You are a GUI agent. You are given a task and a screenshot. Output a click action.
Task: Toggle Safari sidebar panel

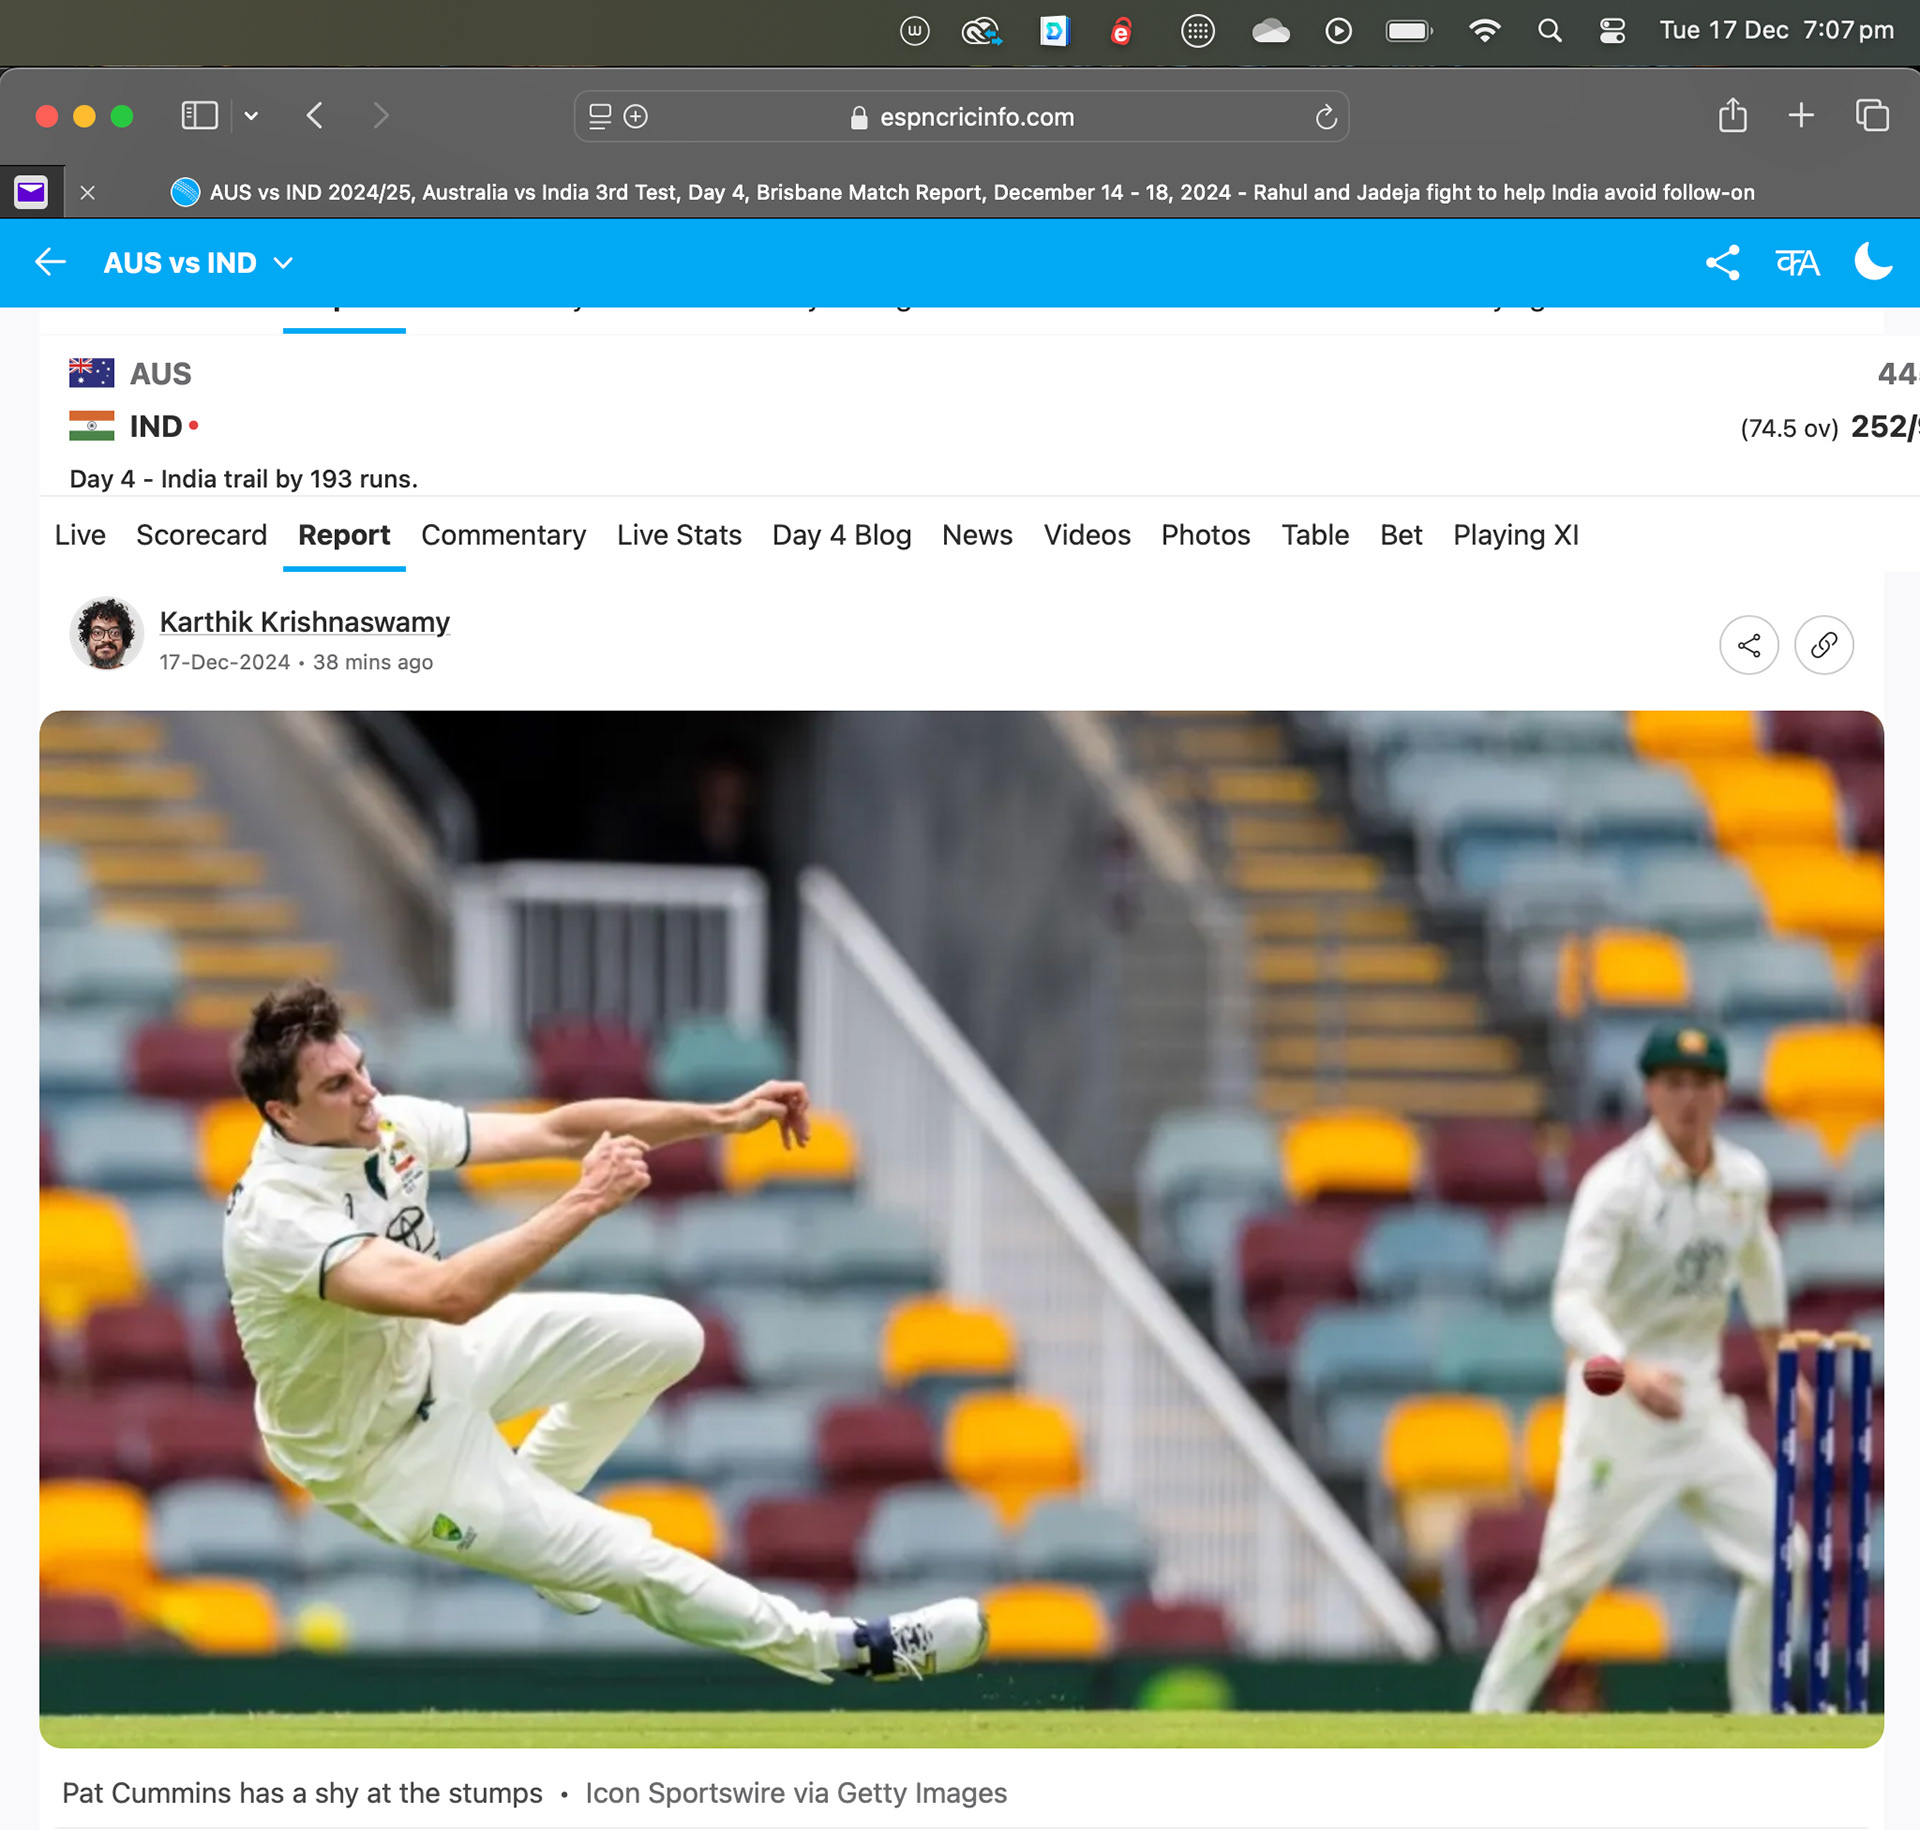click(199, 116)
